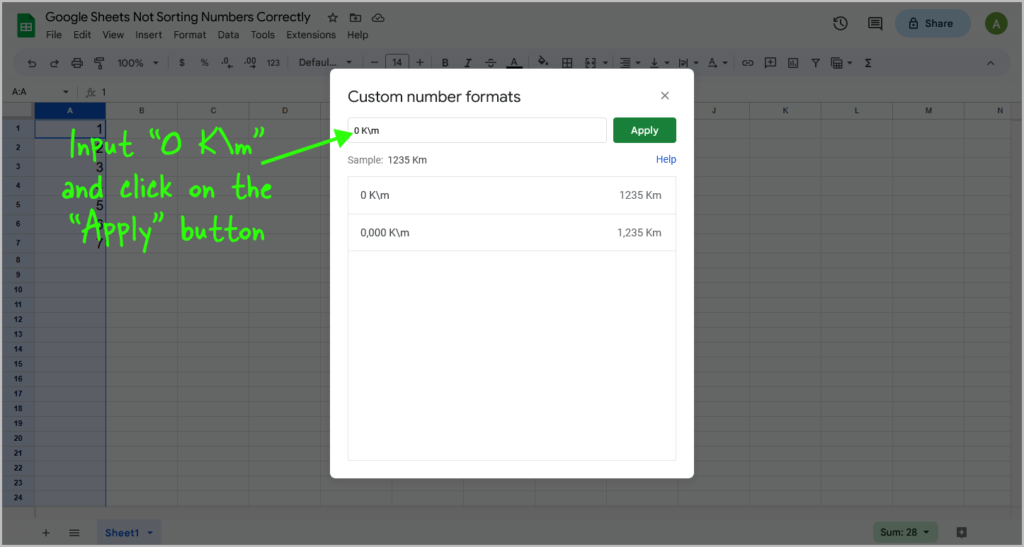Image resolution: width=1024 pixels, height=547 pixels.
Task: Click the custom format input field
Action: [477, 131]
